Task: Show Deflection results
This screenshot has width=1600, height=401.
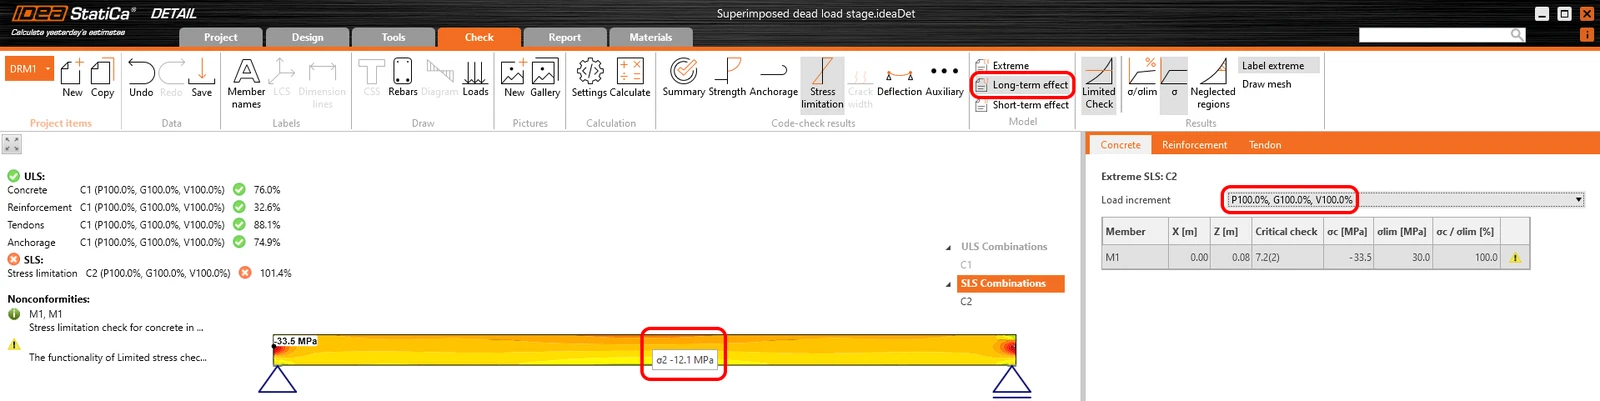Action: (899, 77)
